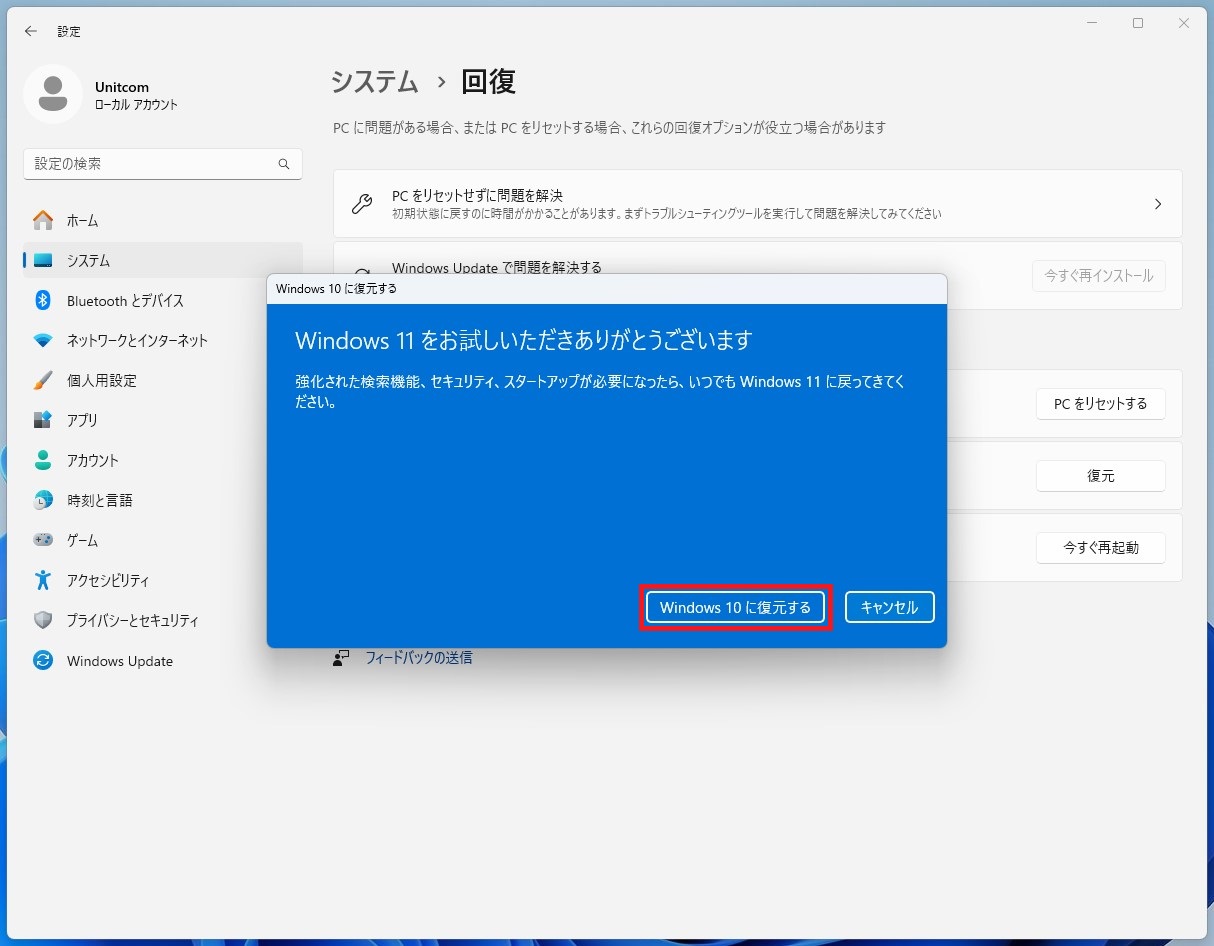Click the Accounts person icon
1214x946 pixels.
tap(43, 460)
